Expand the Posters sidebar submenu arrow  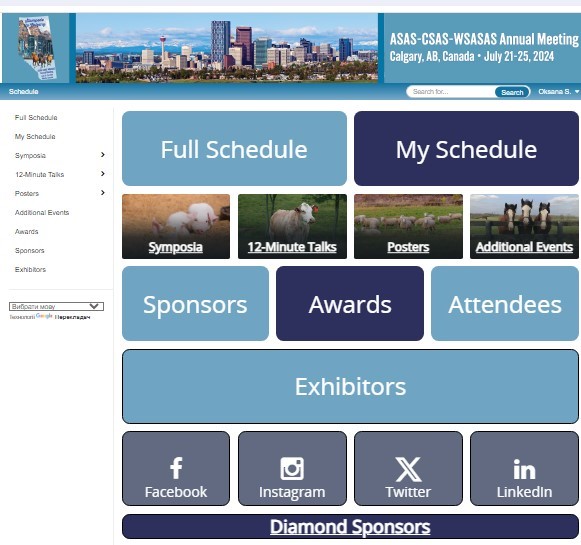click(x=103, y=193)
